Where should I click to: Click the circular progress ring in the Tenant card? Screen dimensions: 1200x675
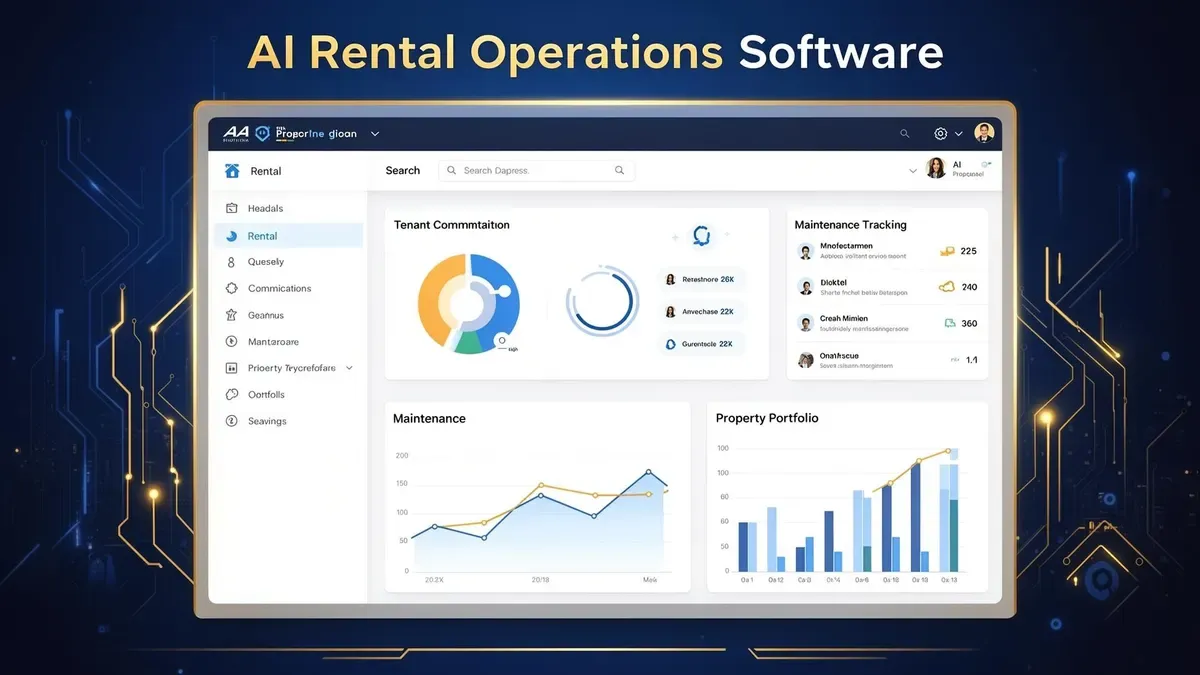[602, 301]
